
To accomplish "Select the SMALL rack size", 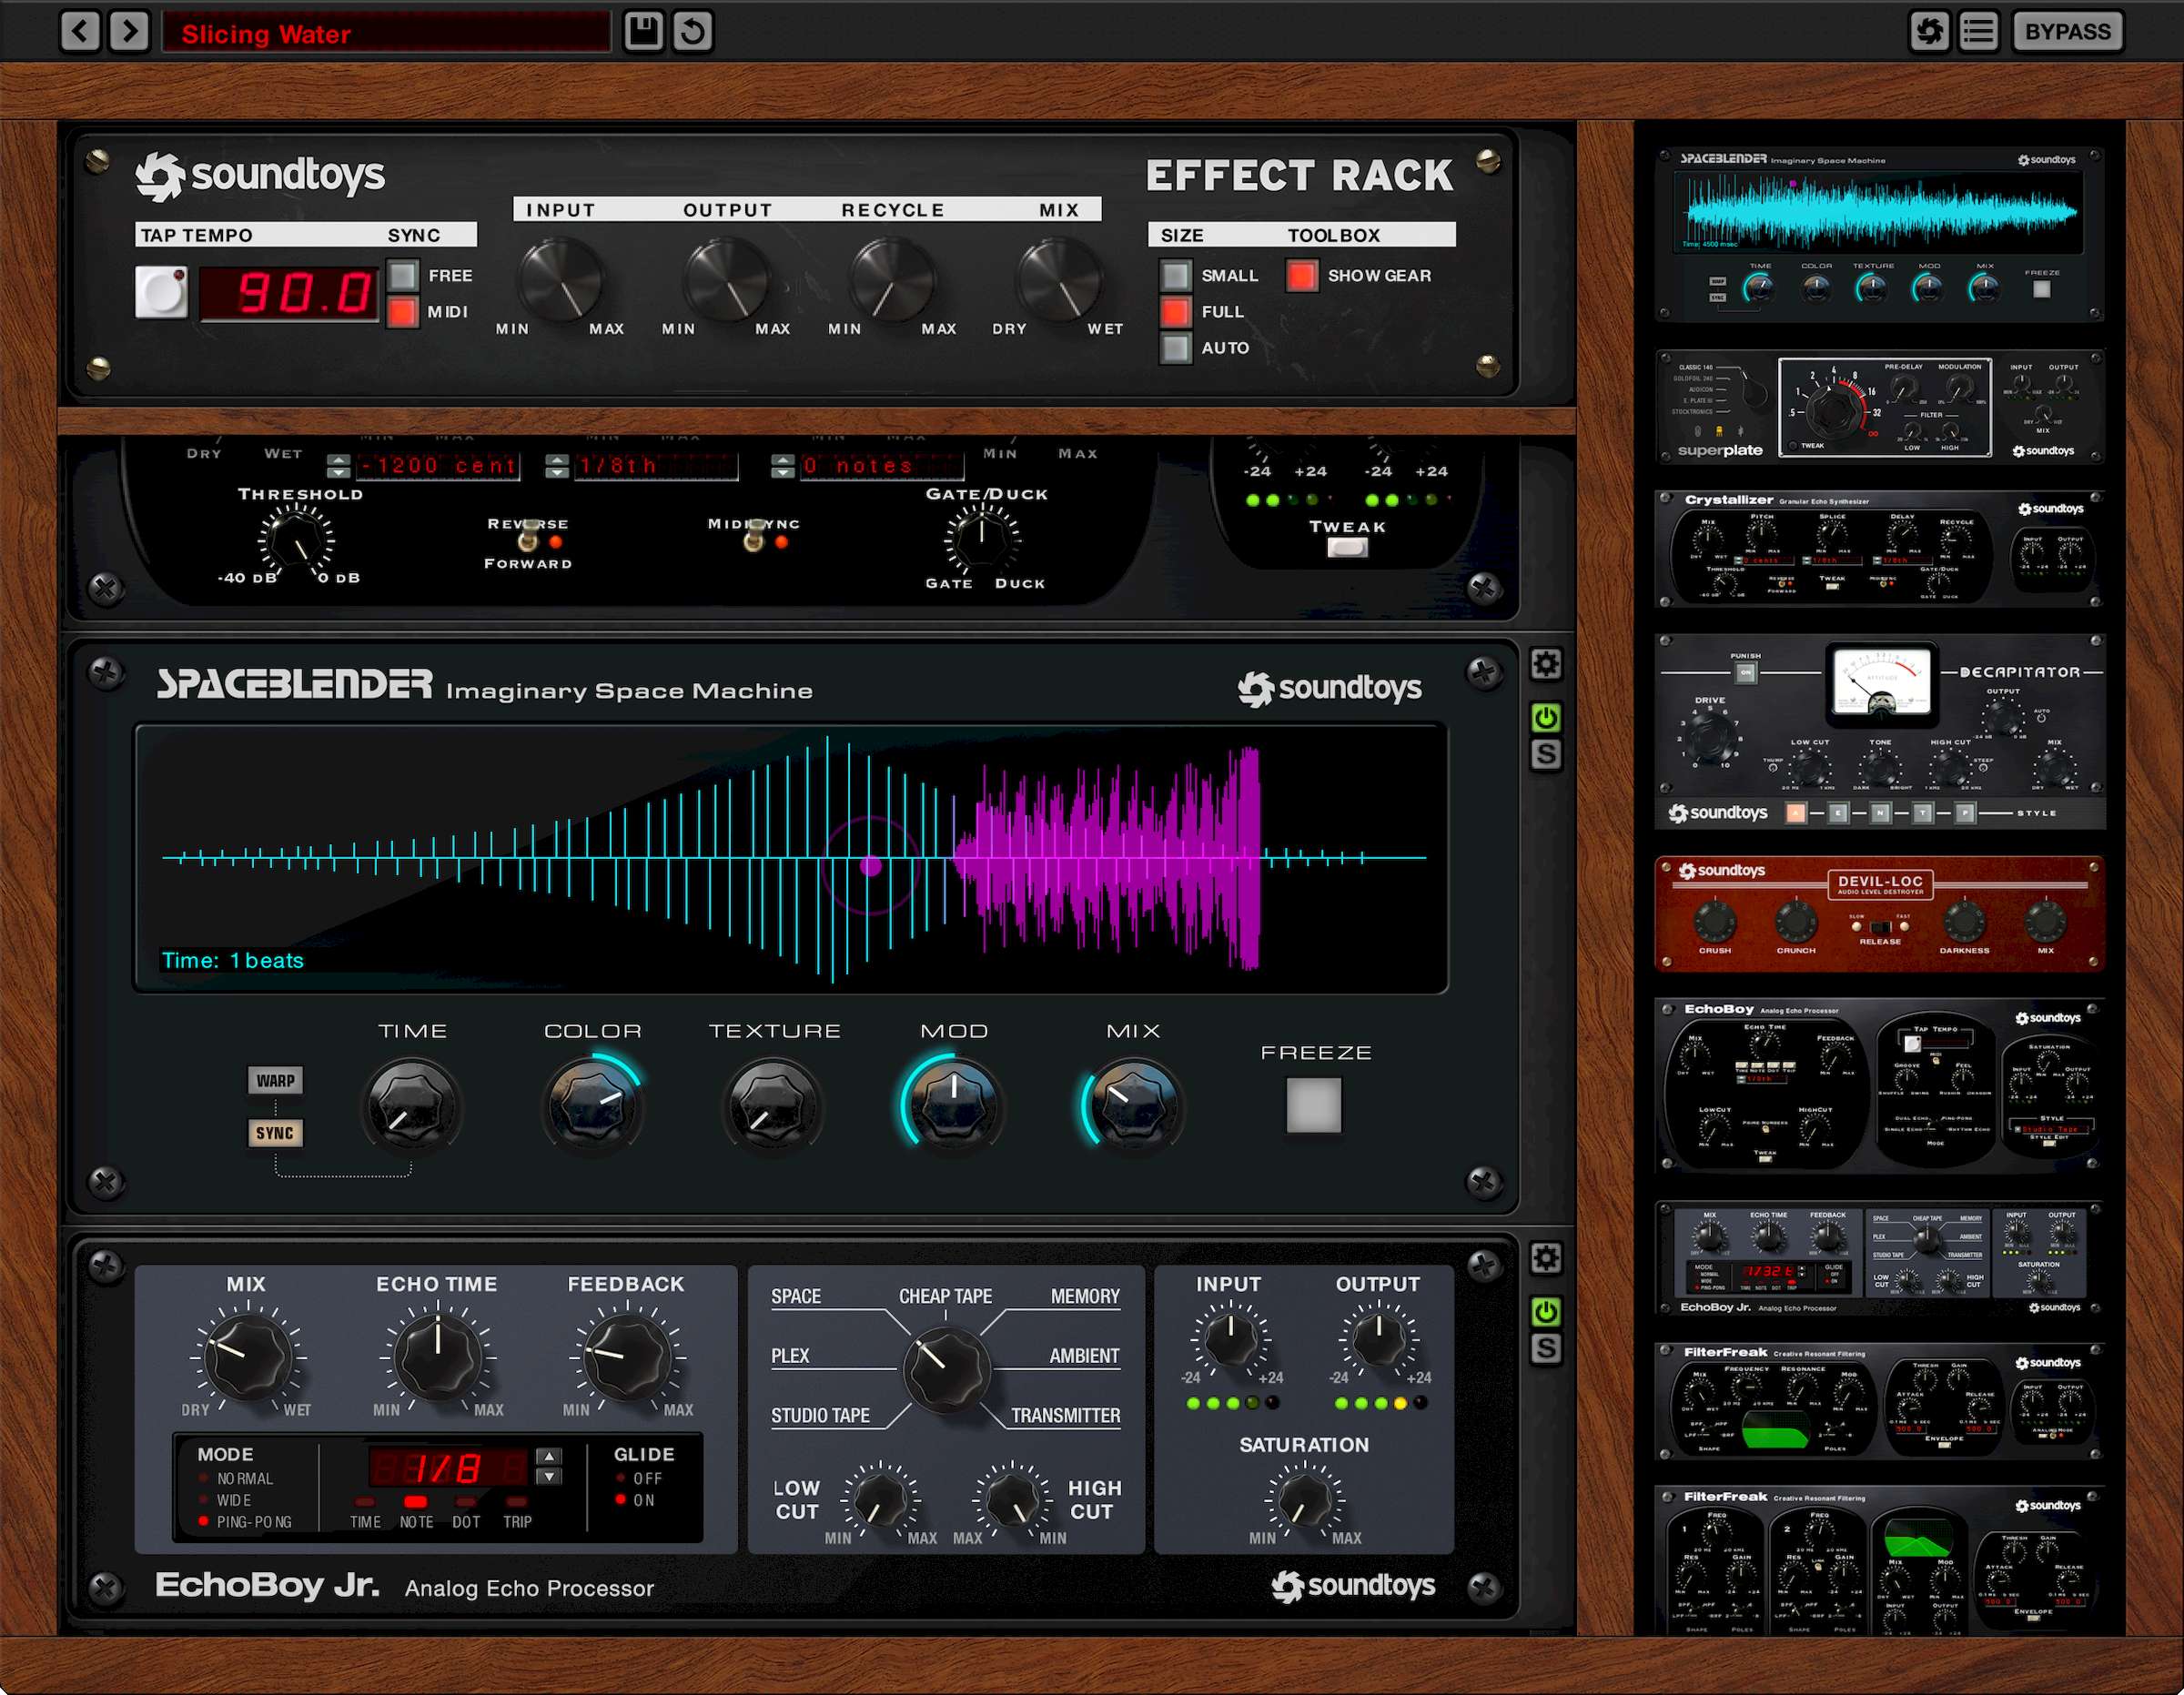I will coord(1176,275).
